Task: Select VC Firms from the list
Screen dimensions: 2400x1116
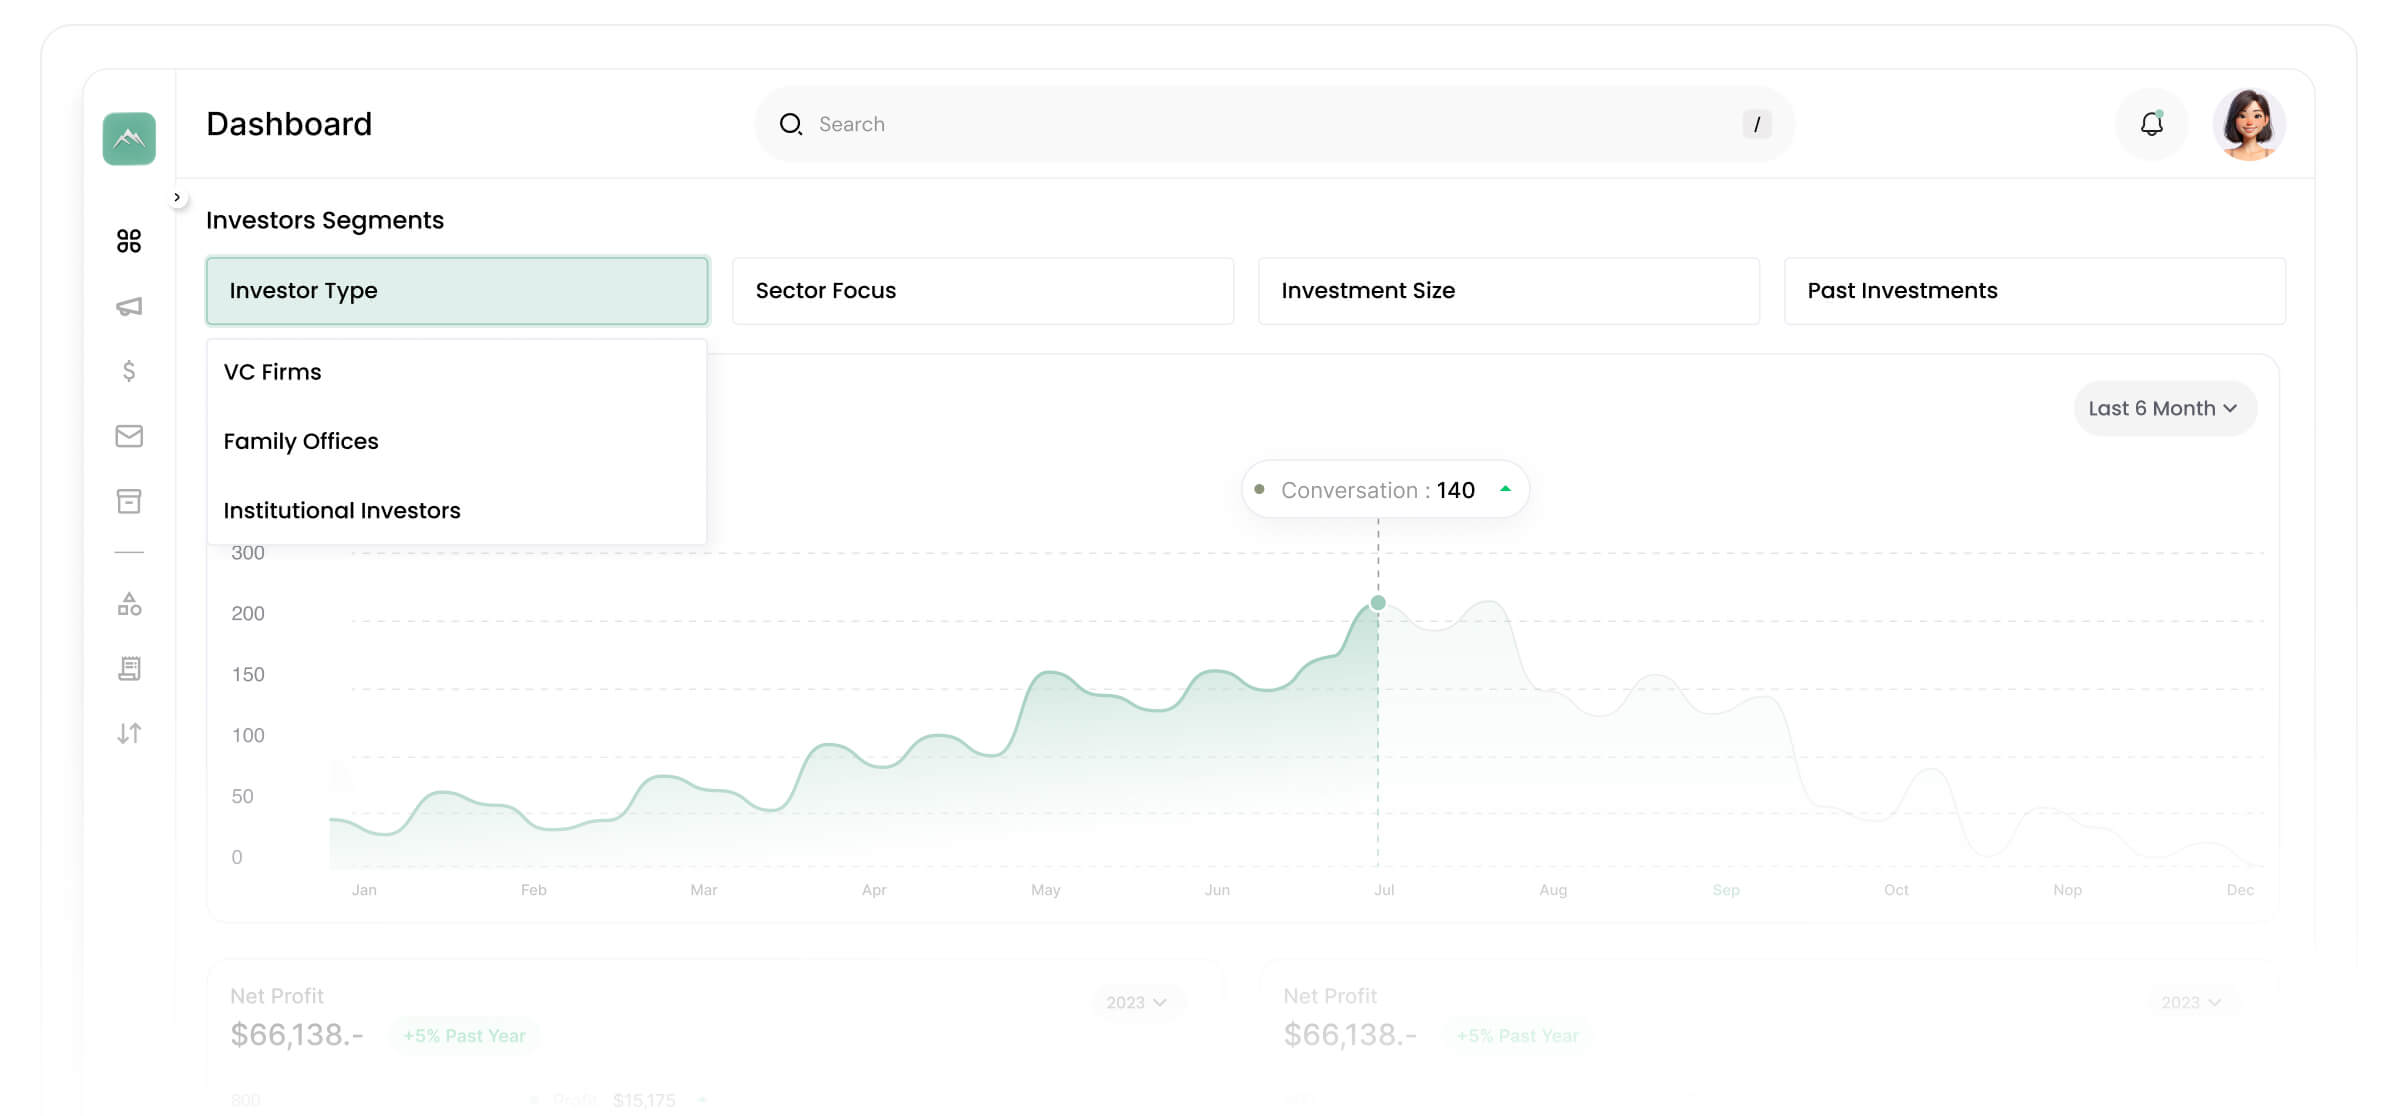Action: point(273,372)
